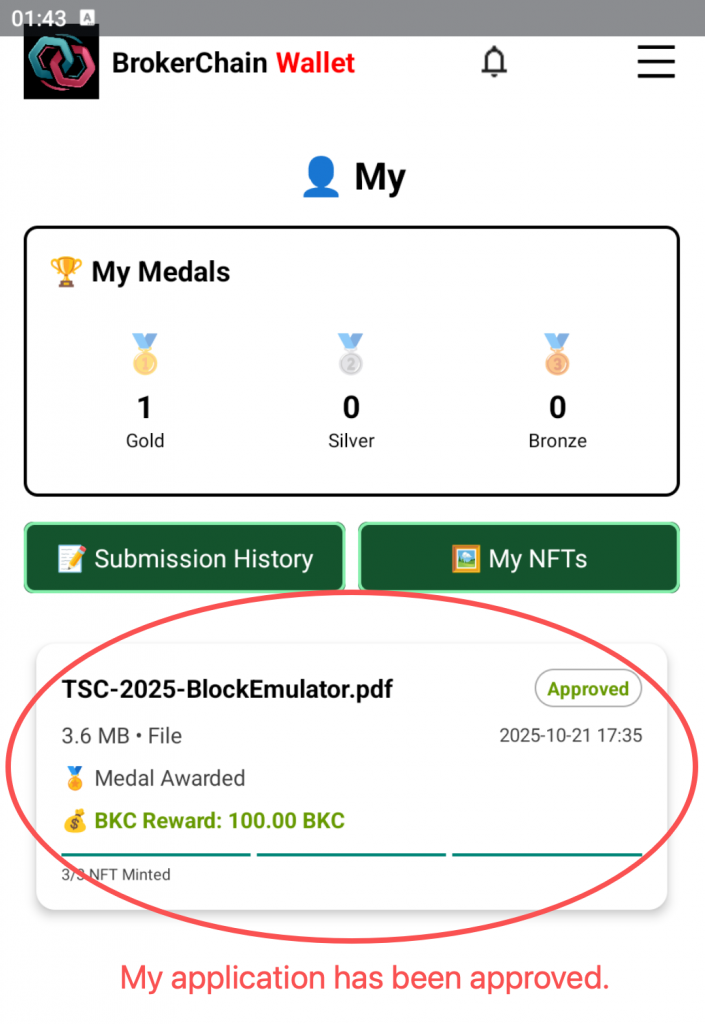Switch to My NFTs tab

coord(518,558)
